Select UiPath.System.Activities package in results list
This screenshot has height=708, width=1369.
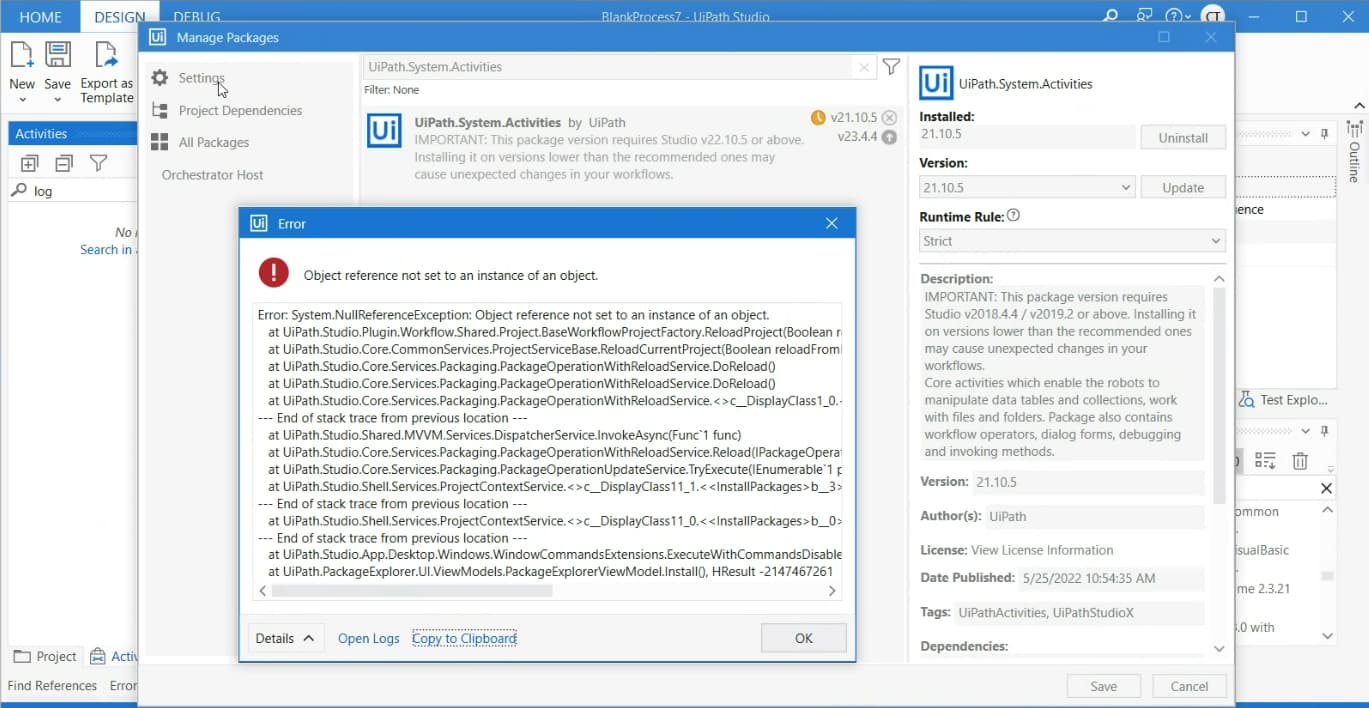point(632,148)
